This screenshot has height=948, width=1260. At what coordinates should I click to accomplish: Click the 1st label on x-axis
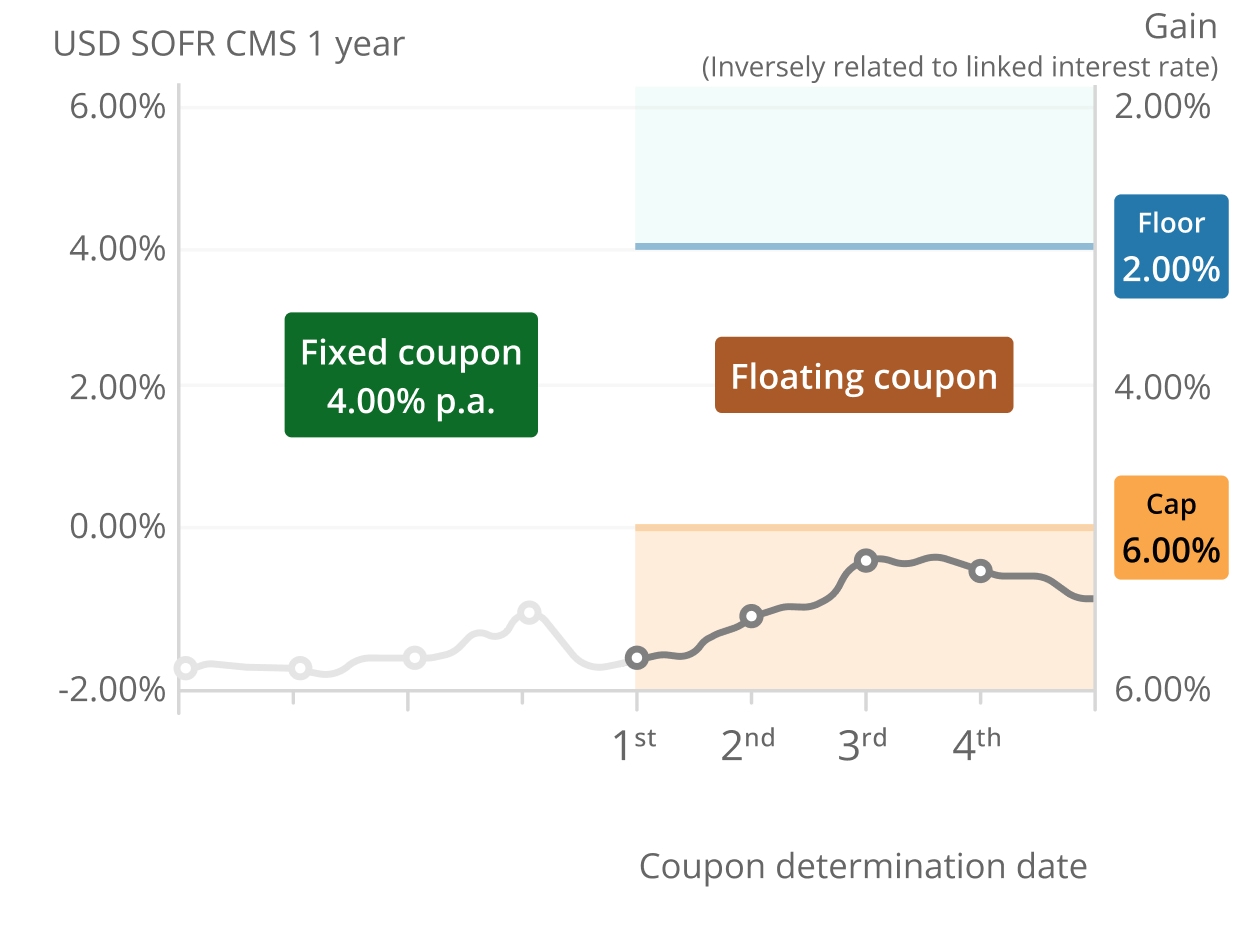point(634,745)
